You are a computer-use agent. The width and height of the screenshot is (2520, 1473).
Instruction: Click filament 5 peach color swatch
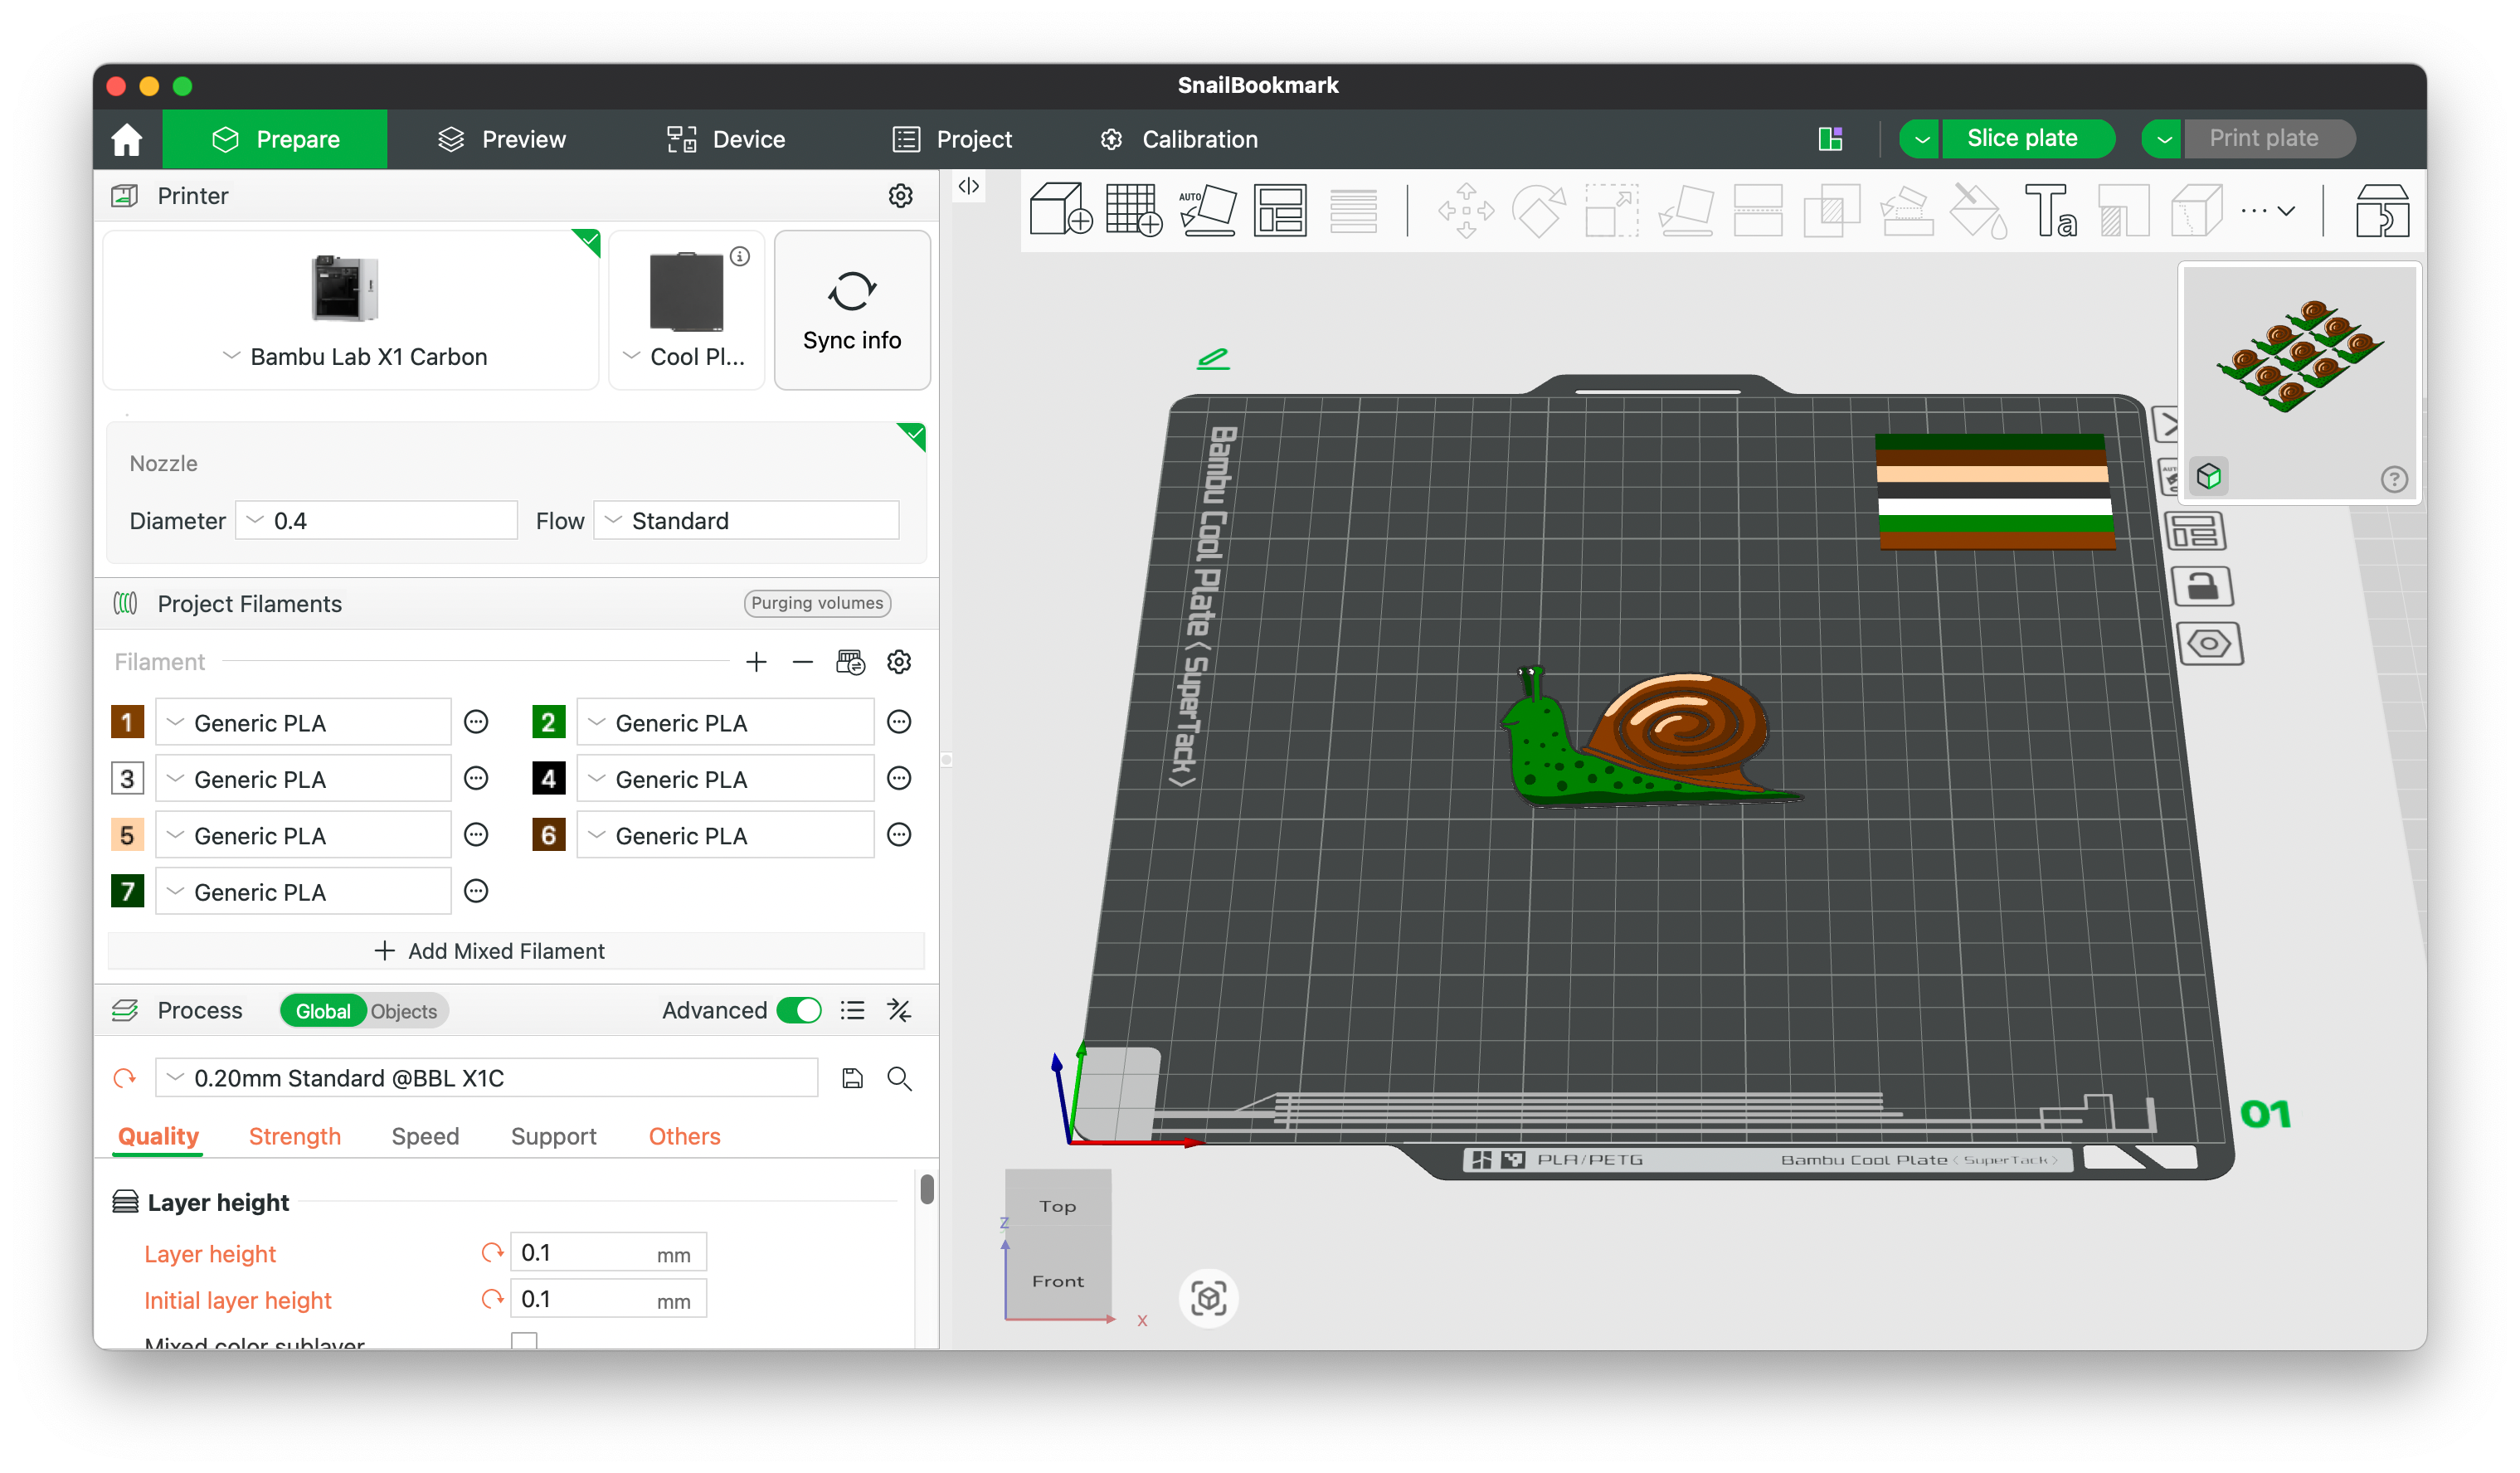127,835
